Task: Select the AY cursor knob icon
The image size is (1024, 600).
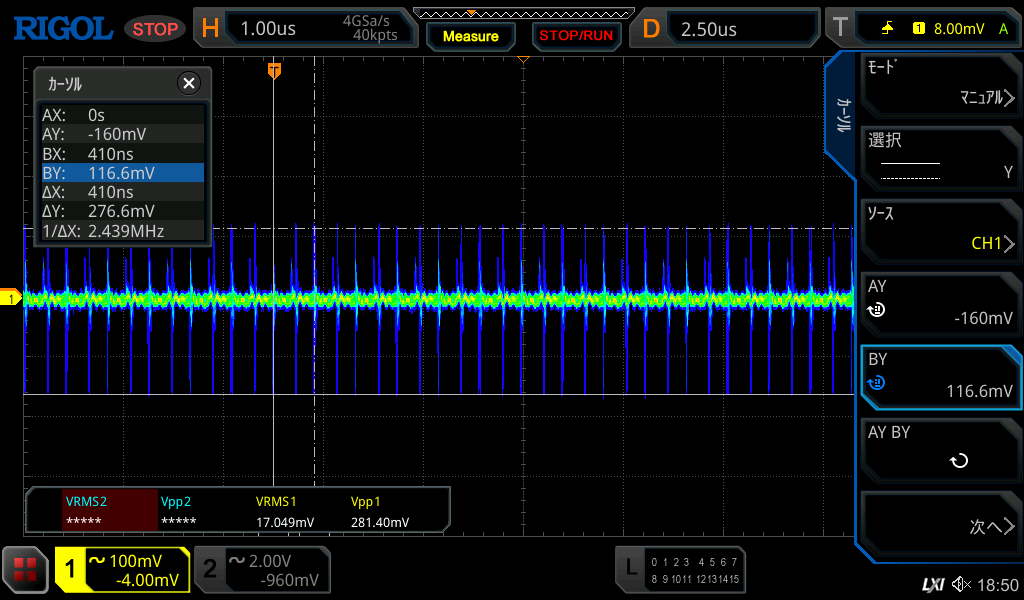Action: click(x=876, y=310)
